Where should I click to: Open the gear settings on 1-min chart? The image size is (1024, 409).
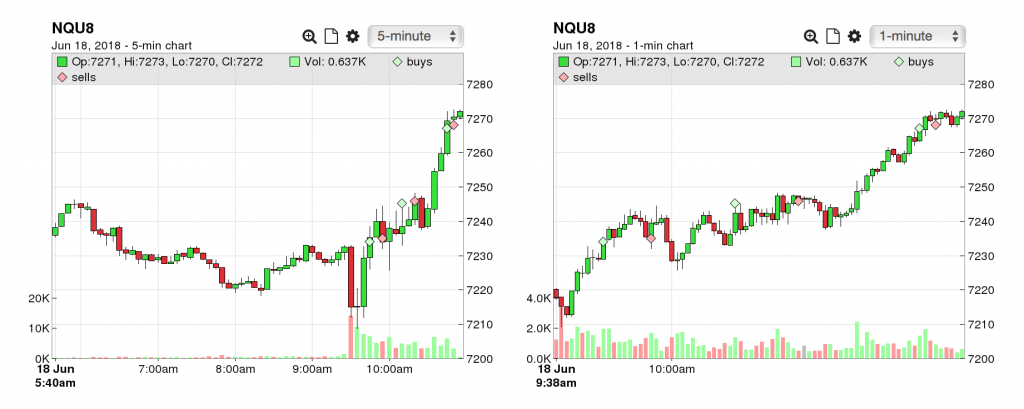pos(854,36)
